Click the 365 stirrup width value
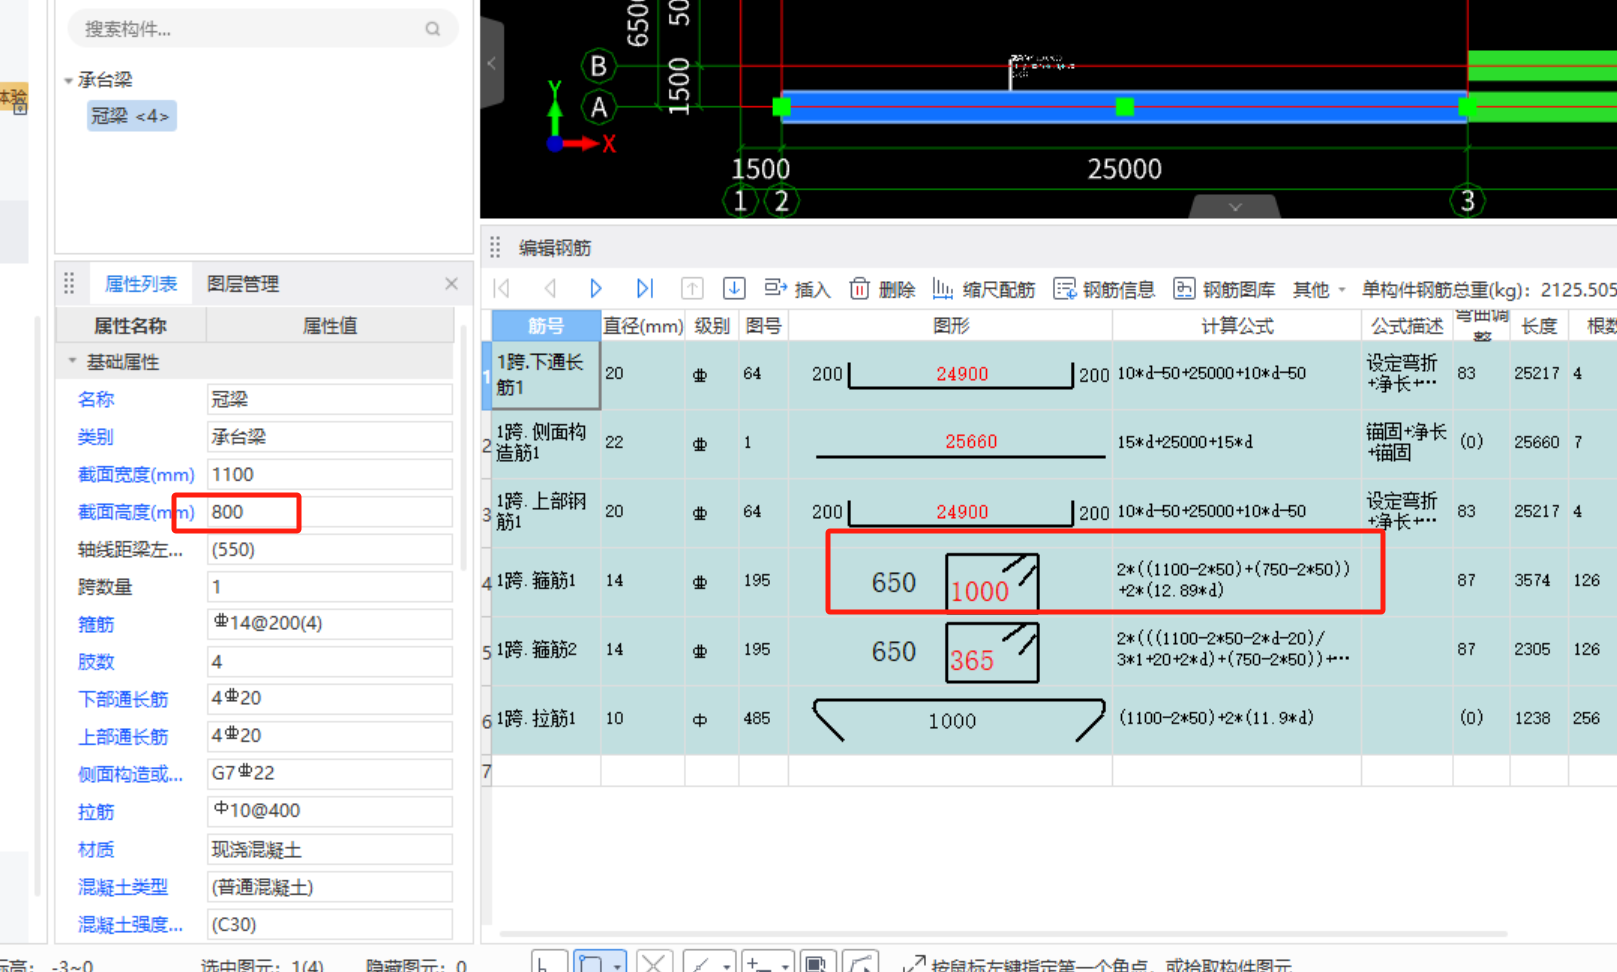Screen dimensions: 1617x972 coord(972,660)
